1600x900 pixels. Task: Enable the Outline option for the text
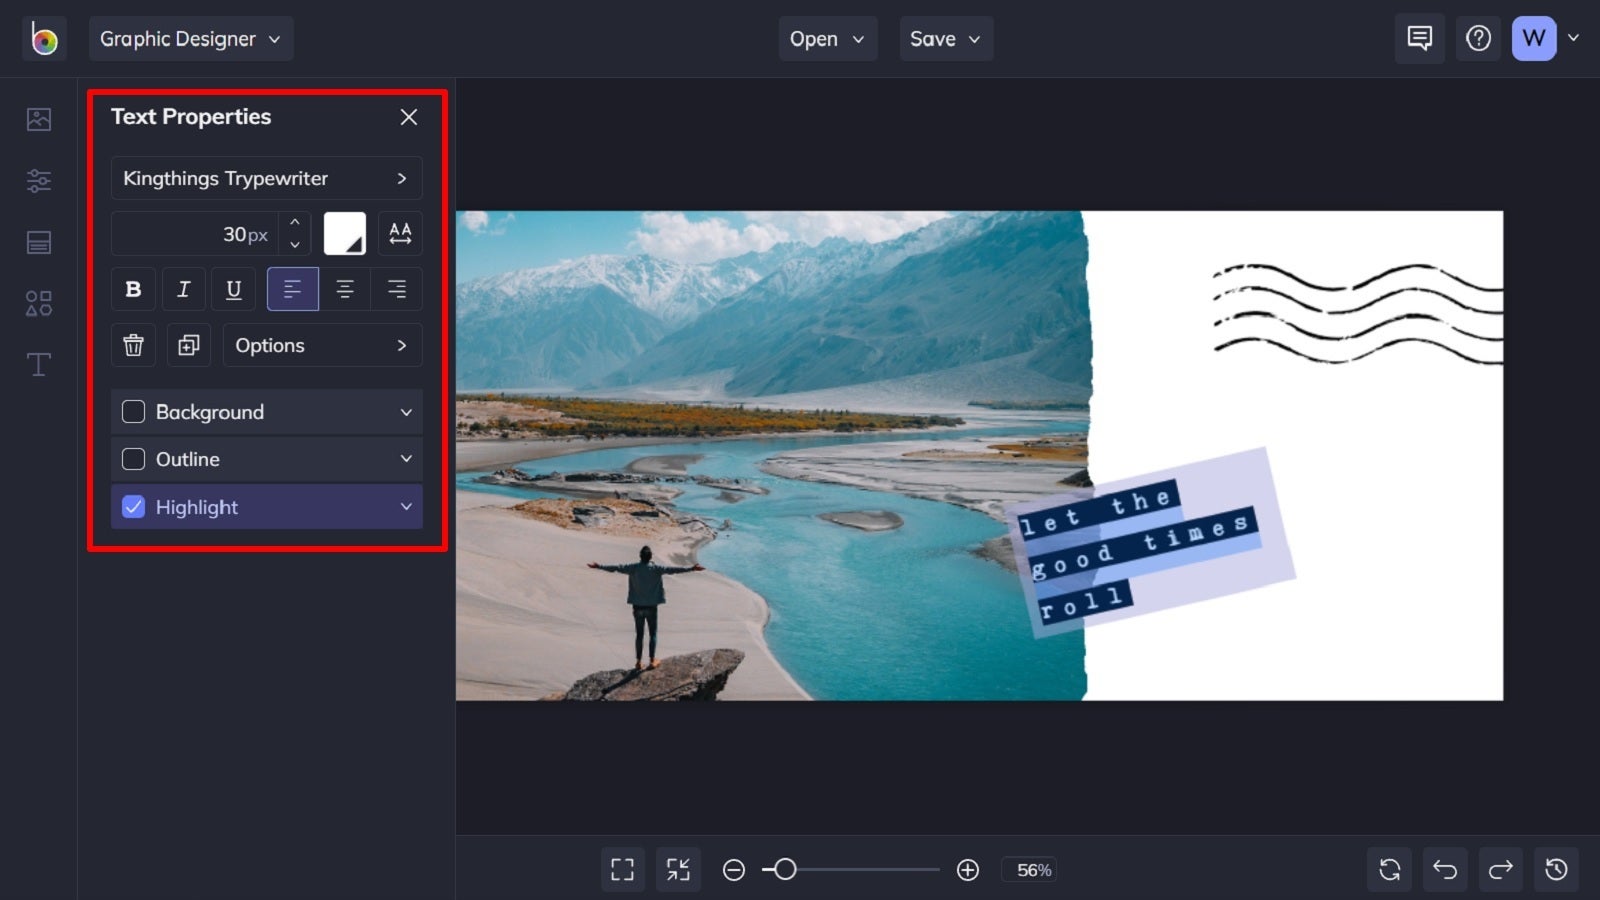pos(133,459)
